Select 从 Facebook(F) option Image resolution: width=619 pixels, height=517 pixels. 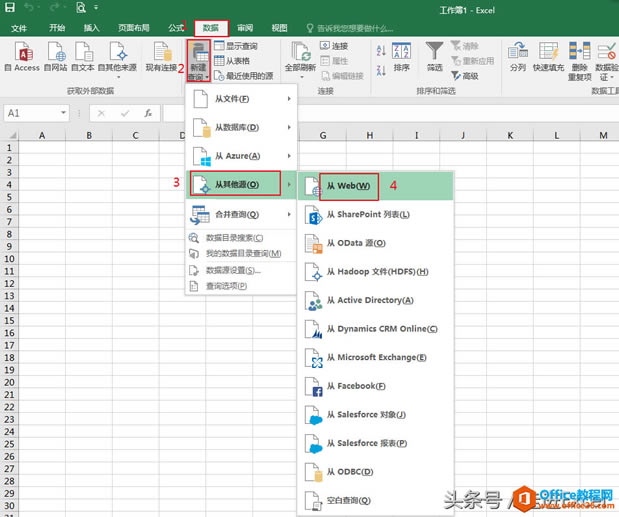375,386
